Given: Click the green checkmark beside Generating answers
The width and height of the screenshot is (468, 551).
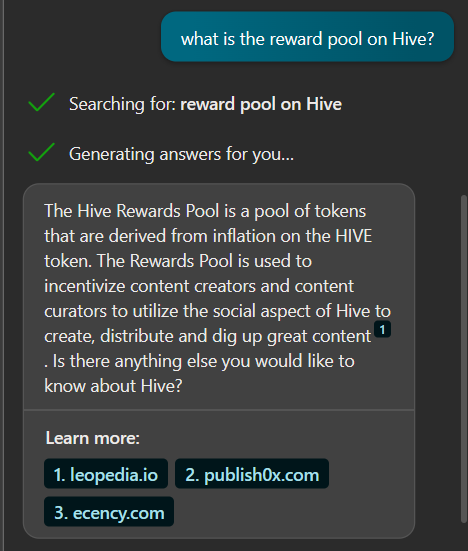Looking at the screenshot, I should (41, 153).
